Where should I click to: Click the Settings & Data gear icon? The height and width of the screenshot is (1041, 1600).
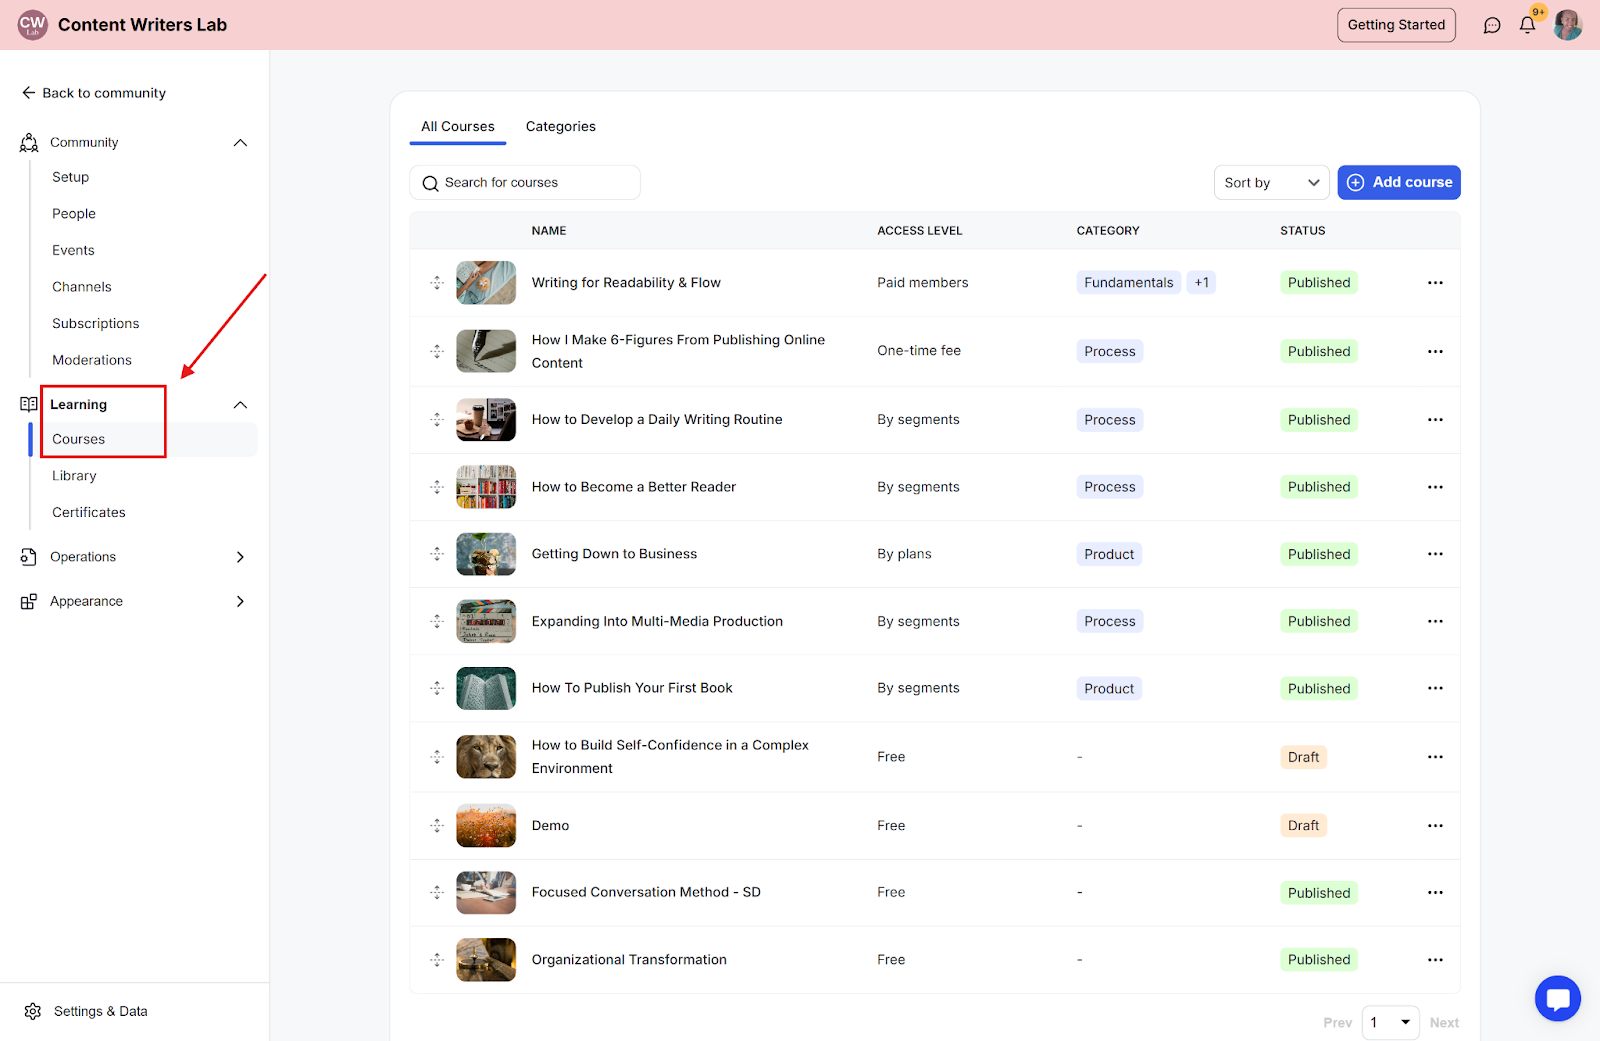click(33, 1011)
